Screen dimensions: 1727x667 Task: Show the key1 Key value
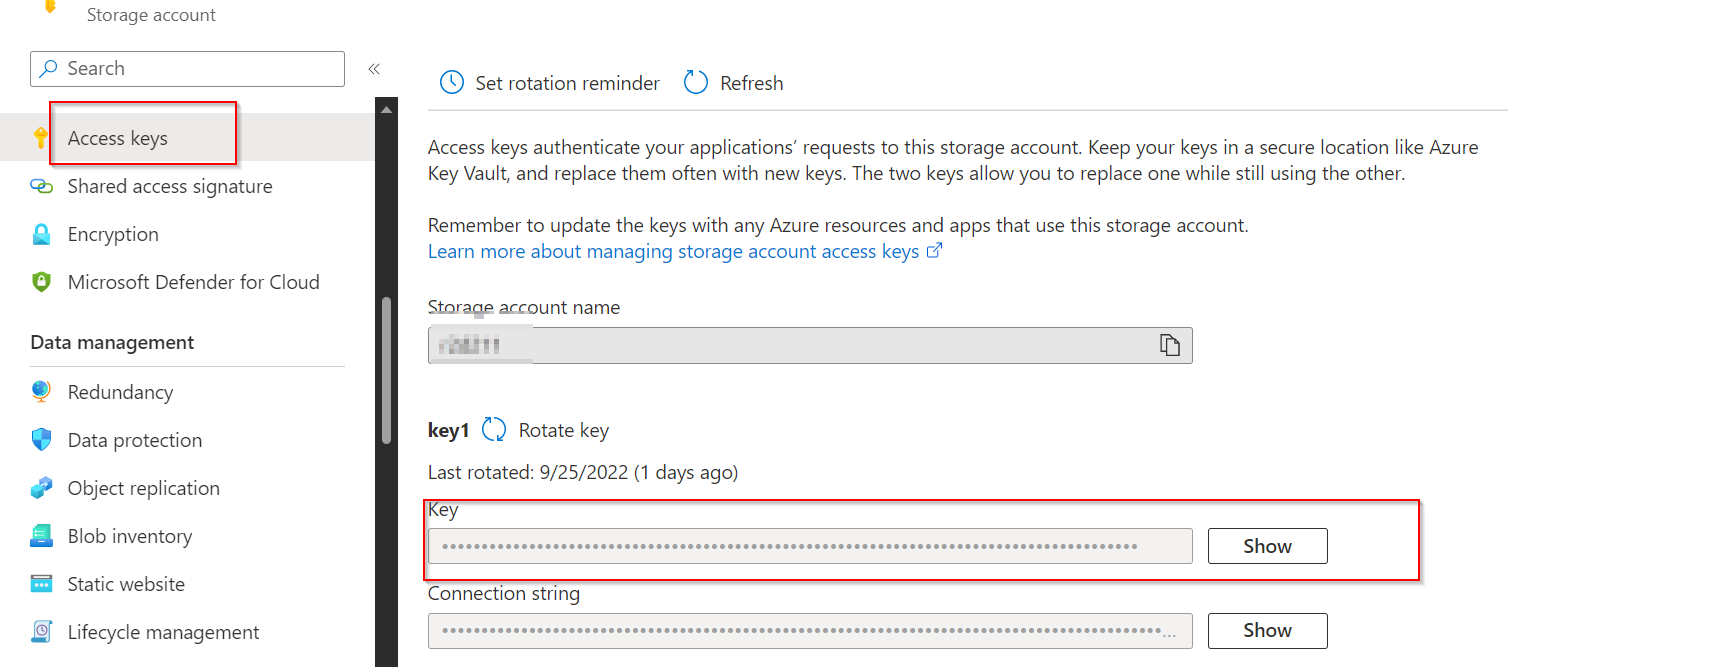(1267, 546)
